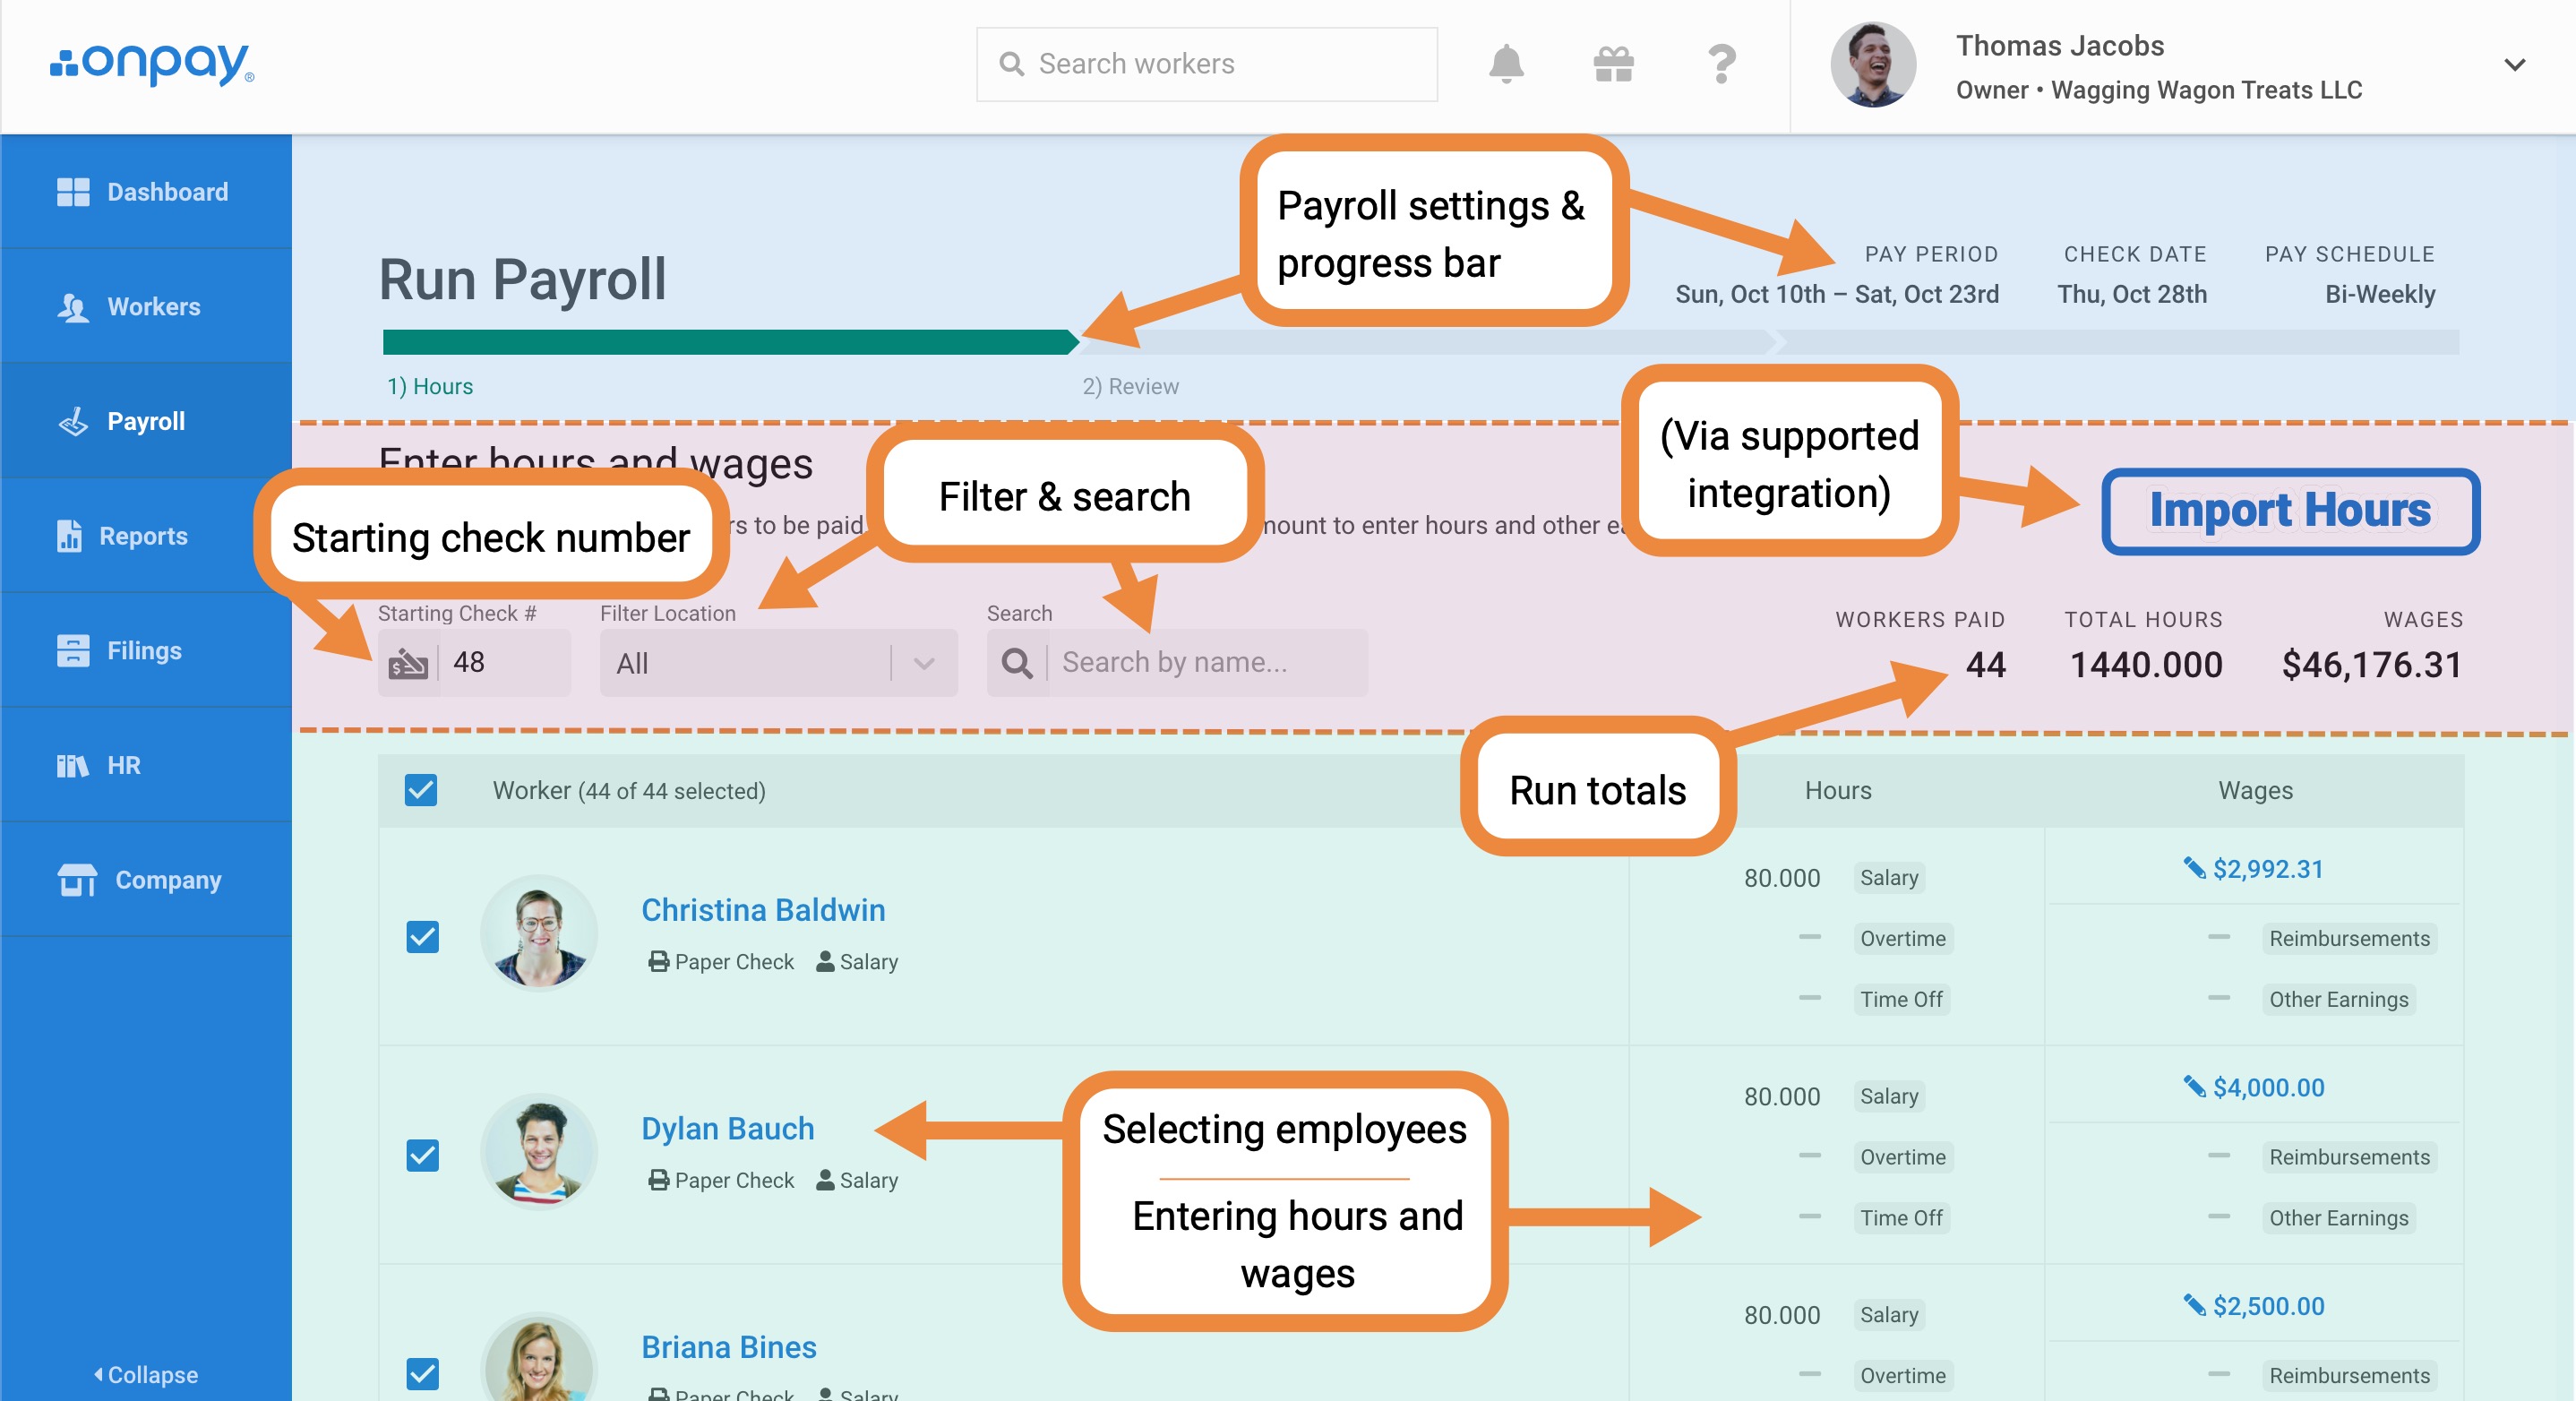Image resolution: width=2576 pixels, height=1401 pixels.
Task: Click Christina Baldwin's Overtime hours tag
Action: point(1903,938)
